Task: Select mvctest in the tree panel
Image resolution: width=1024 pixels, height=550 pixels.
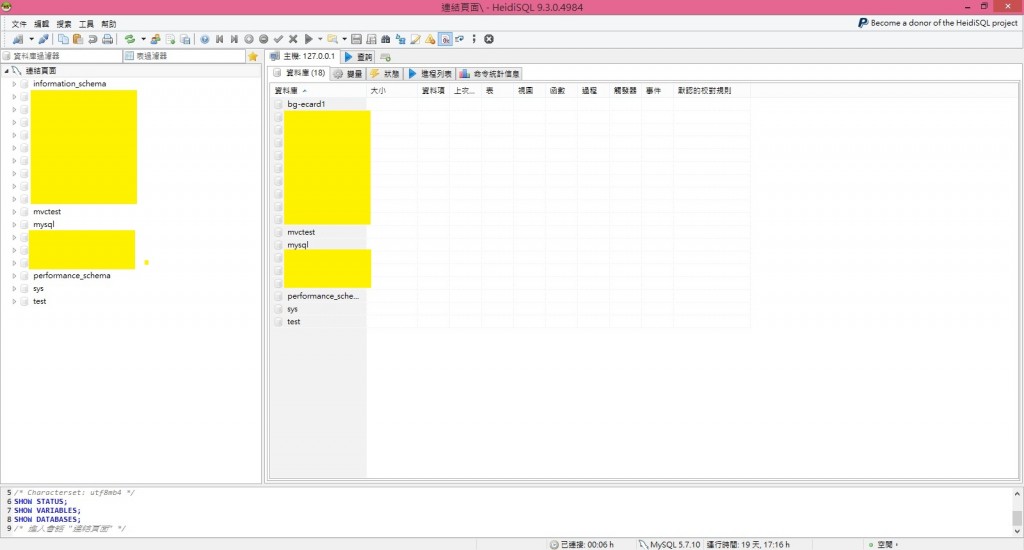Action: click(47, 212)
